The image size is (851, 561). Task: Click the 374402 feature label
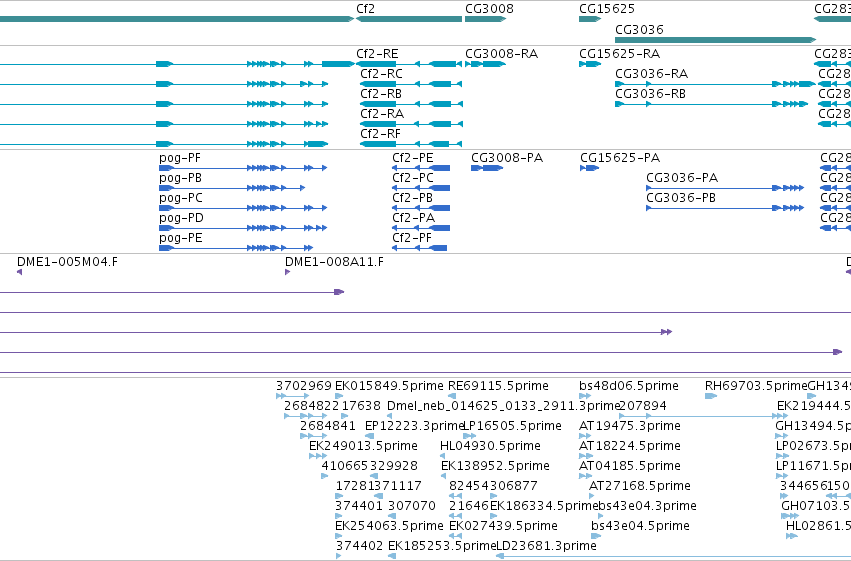359,546
